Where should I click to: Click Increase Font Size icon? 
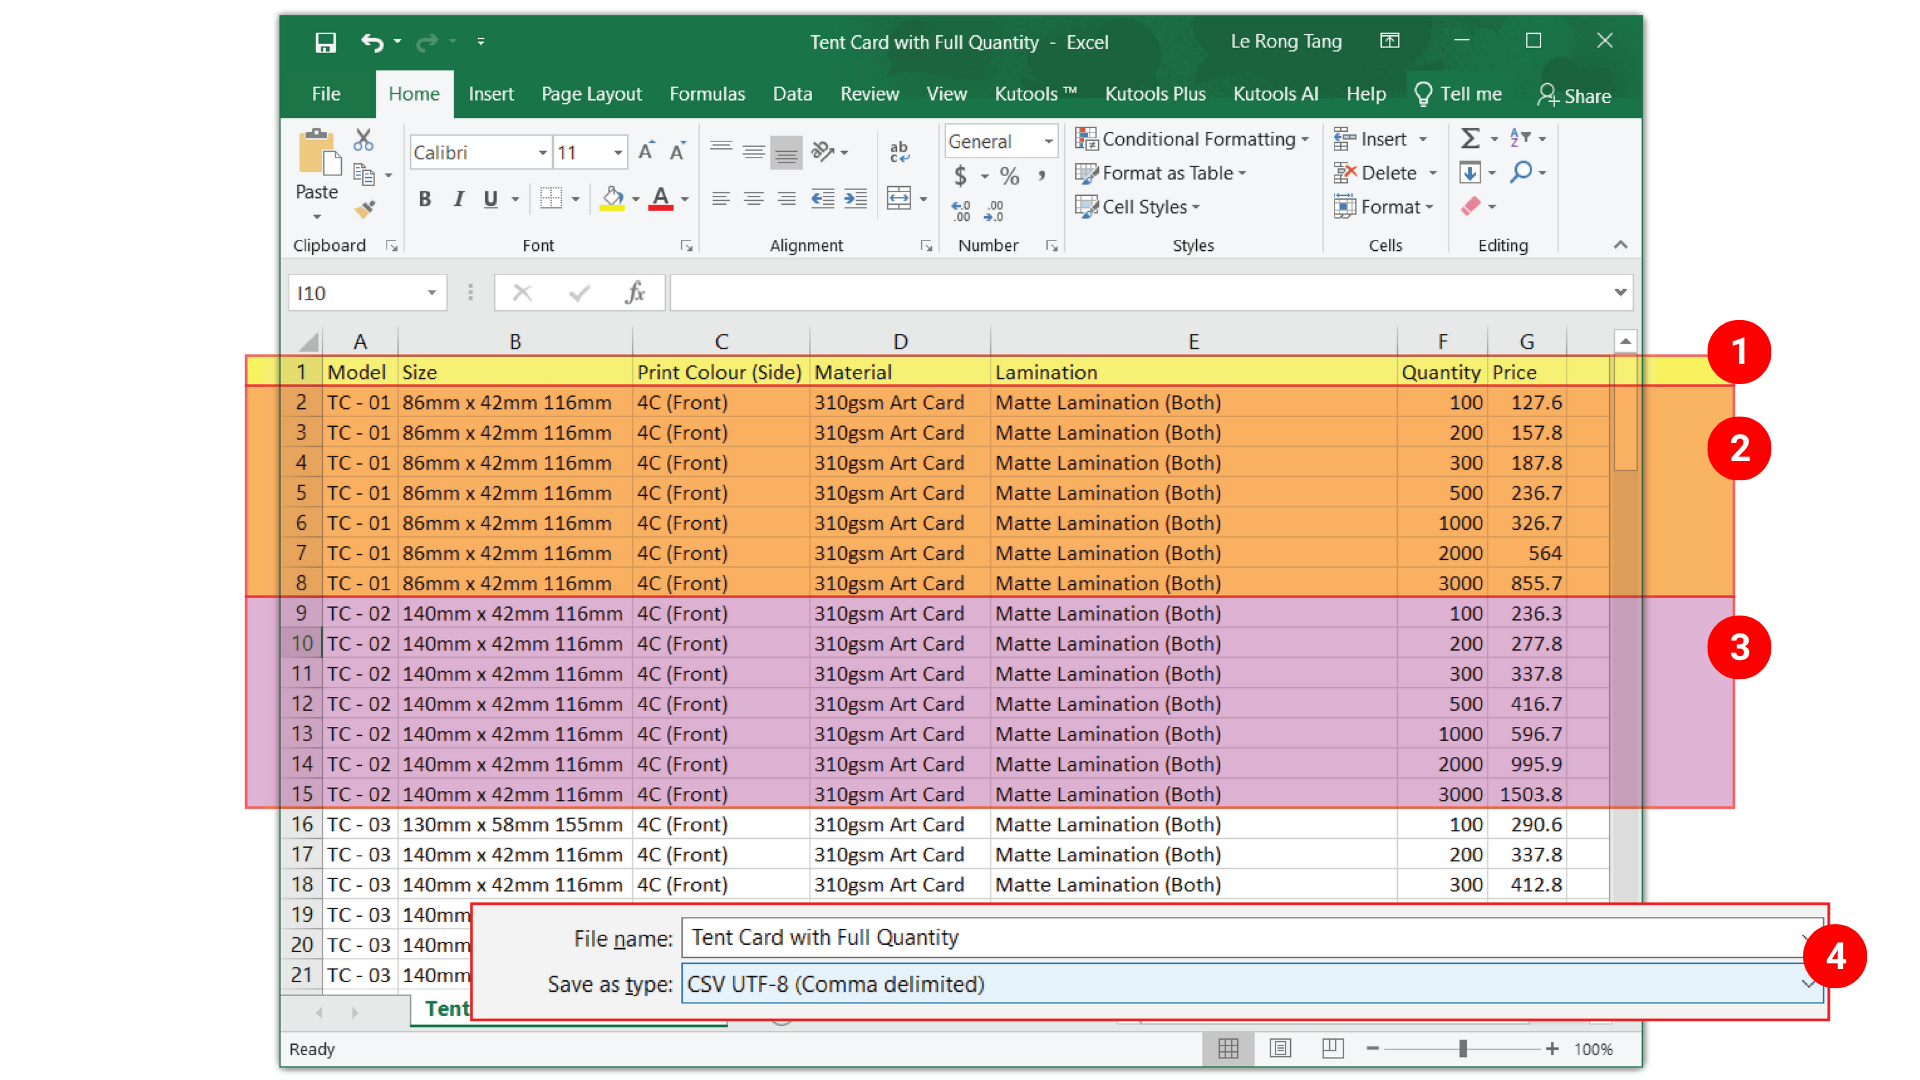646,152
